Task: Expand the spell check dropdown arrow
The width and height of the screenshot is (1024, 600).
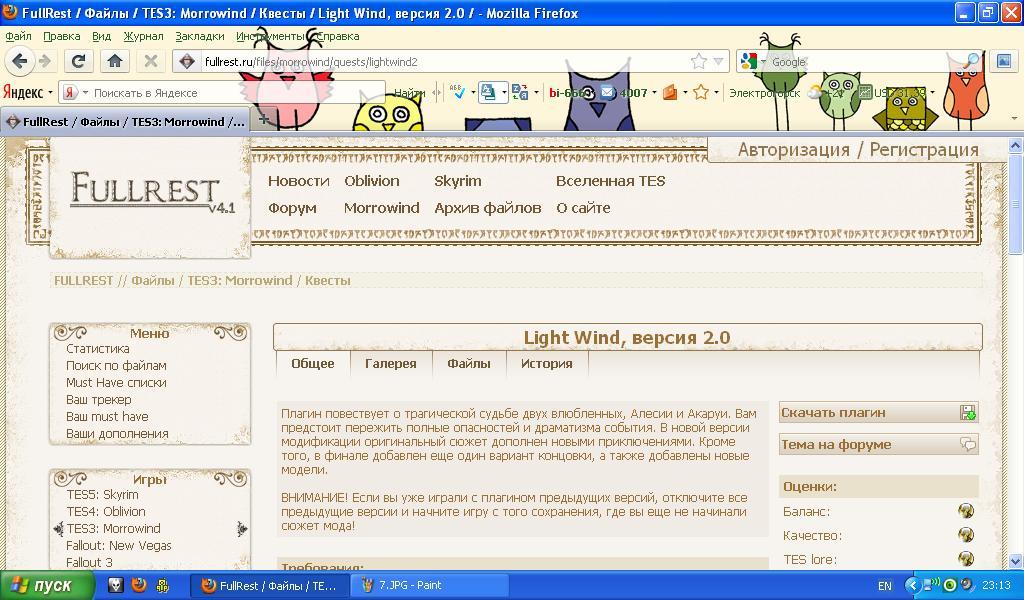Action: click(x=473, y=93)
